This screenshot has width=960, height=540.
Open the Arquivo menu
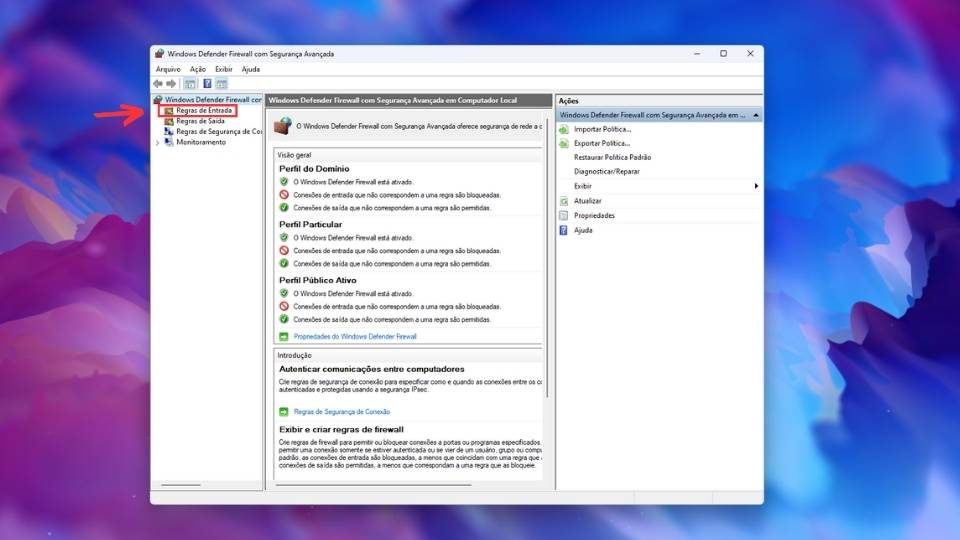click(168, 69)
